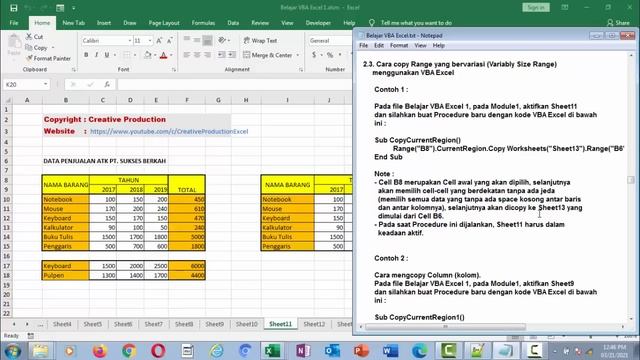
Task: Open Google Chrome from the taskbar
Action: pyautogui.click(x=129, y=351)
